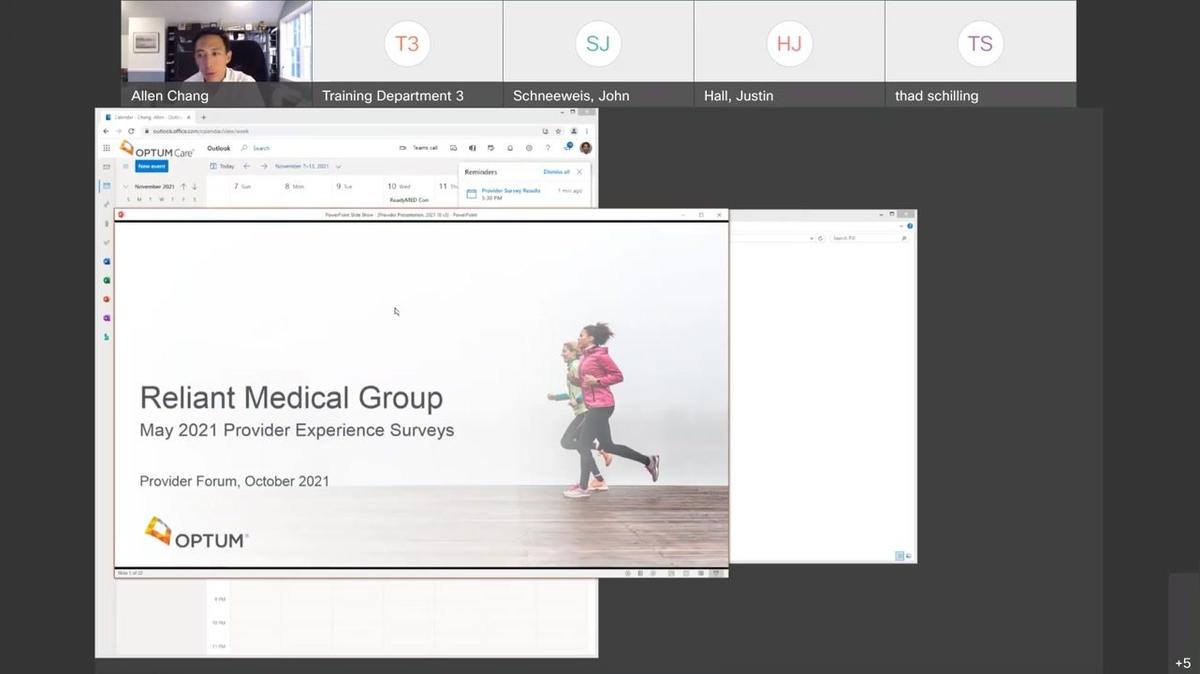
Task: Open OneNote from the Outlook left rail
Action: [x=107, y=318]
